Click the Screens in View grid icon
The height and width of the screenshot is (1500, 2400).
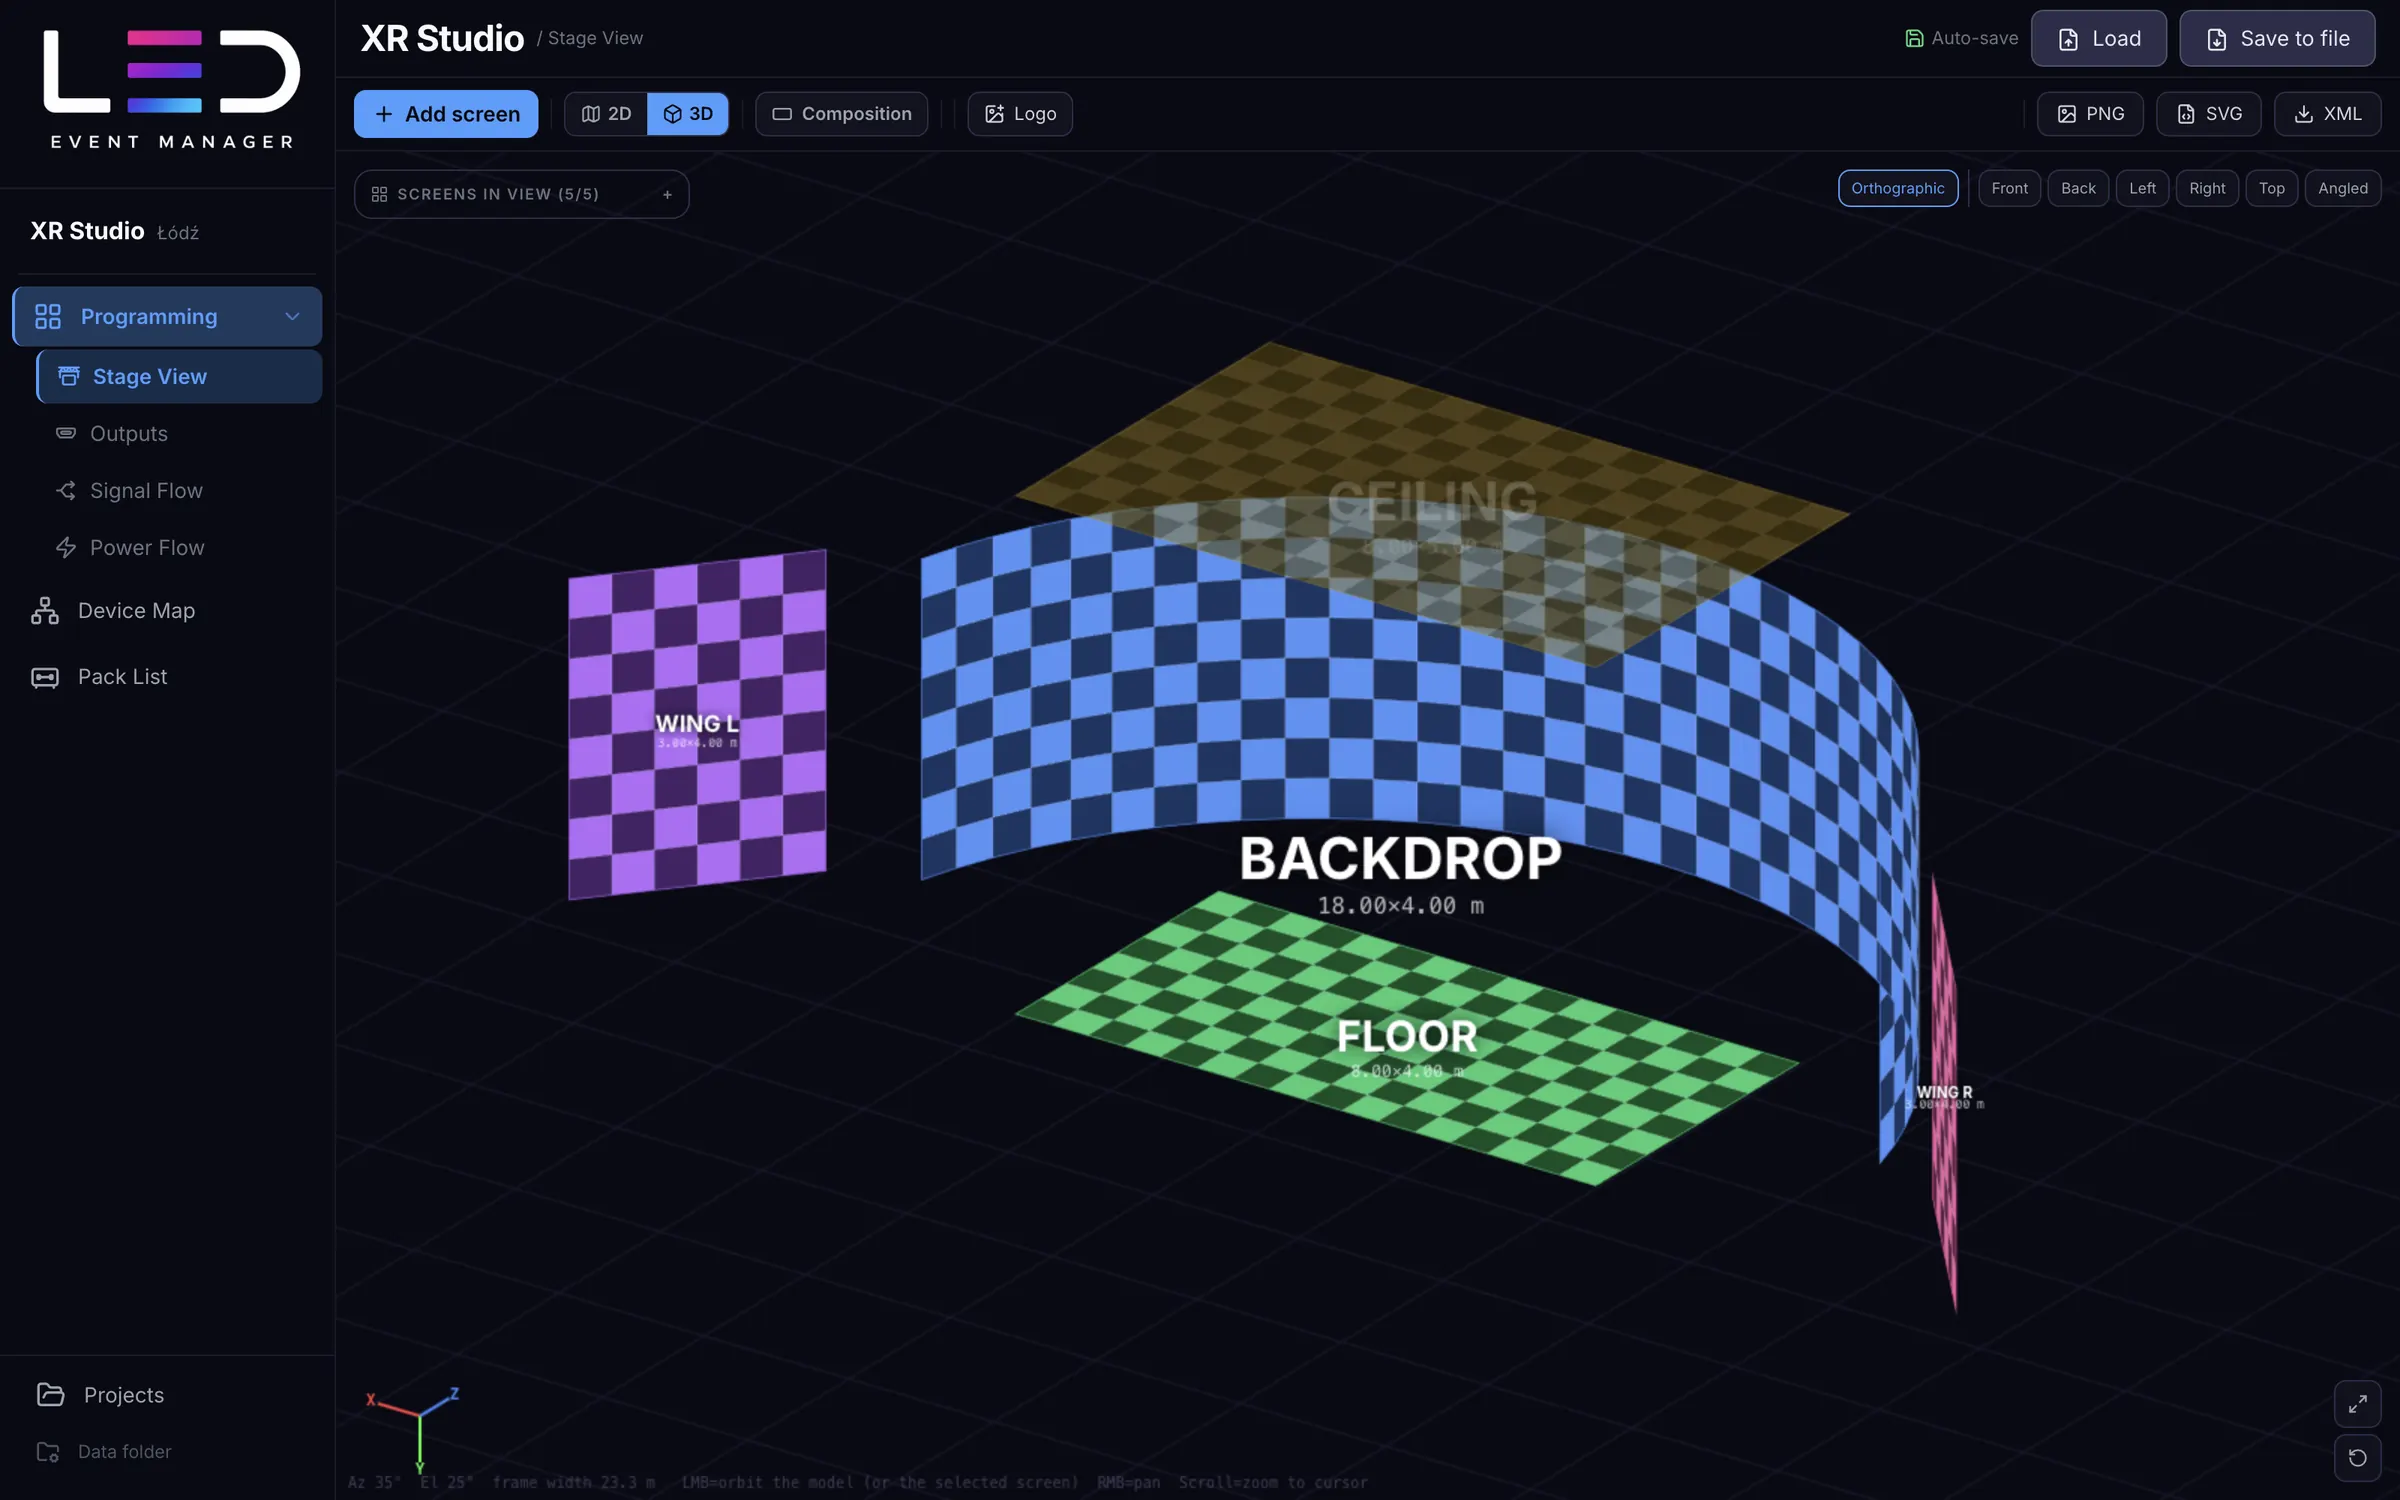[x=379, y=194]
